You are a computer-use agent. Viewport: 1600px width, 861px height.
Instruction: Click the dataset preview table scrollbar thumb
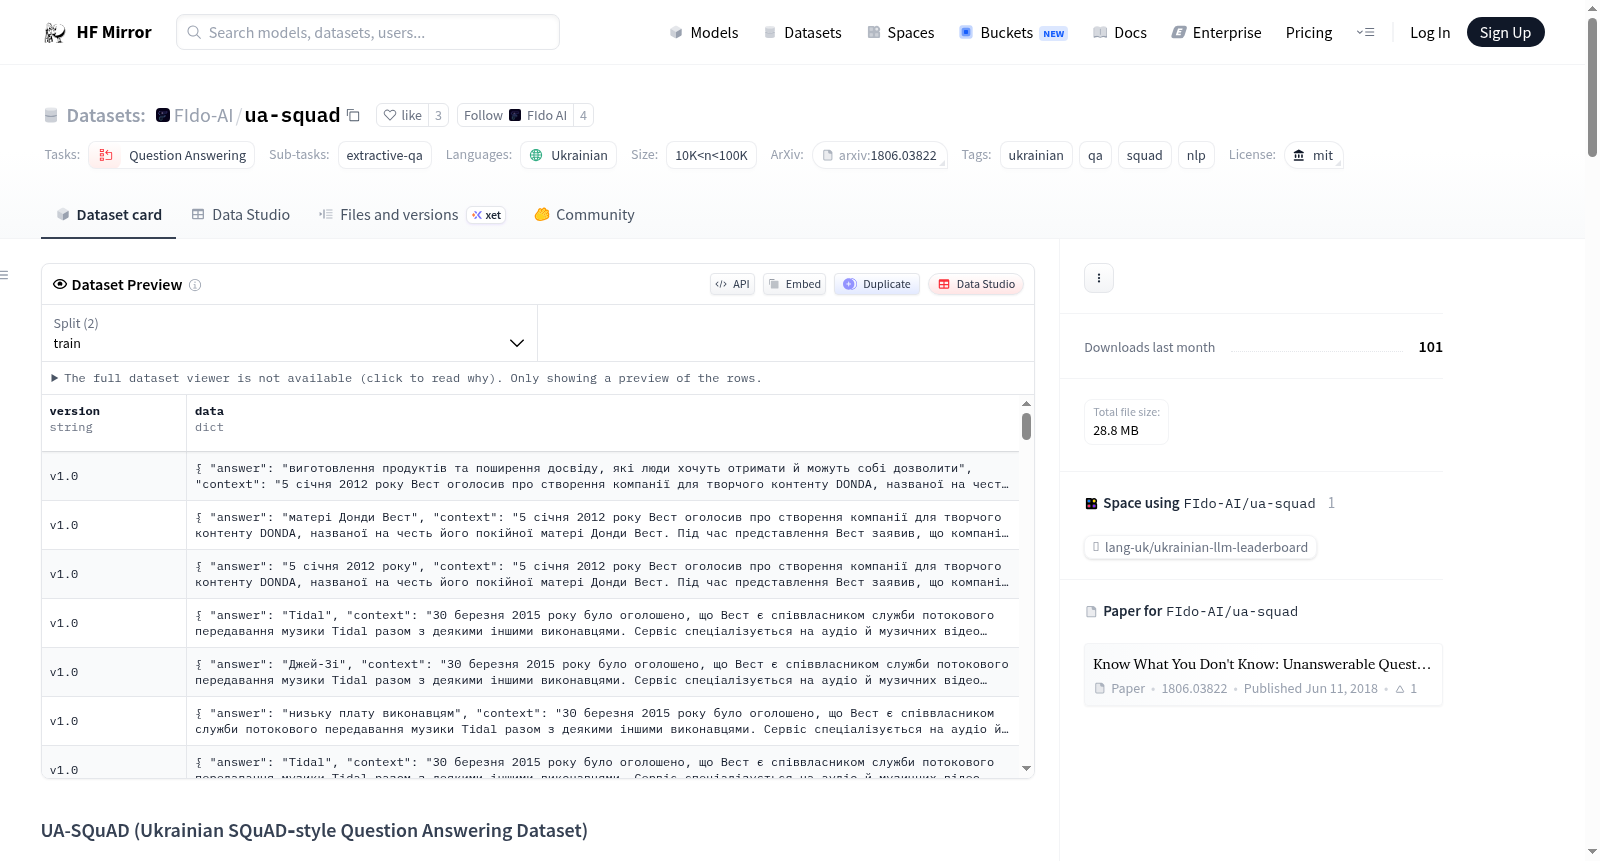click(x=1026, y=427)
